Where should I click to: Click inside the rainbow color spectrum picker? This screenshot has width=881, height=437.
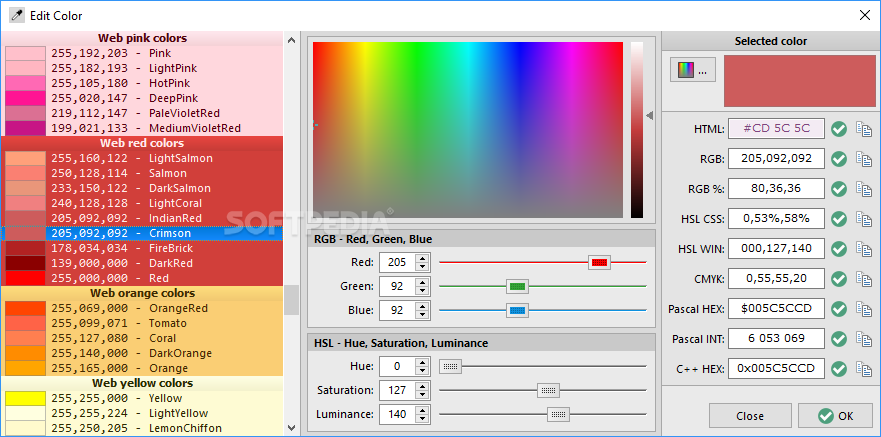[x=467, y=130]
